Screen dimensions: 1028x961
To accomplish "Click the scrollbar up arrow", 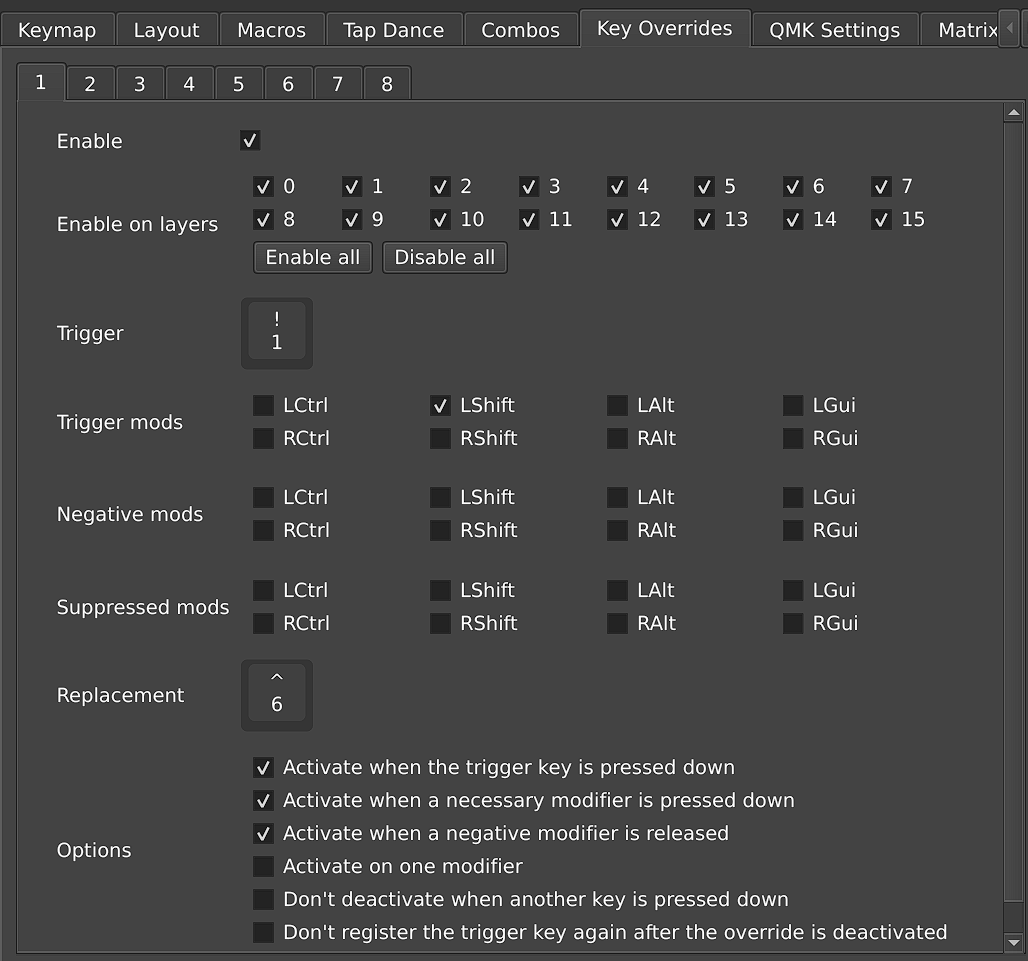I will pyautogui.click(x=1014, y=113).
